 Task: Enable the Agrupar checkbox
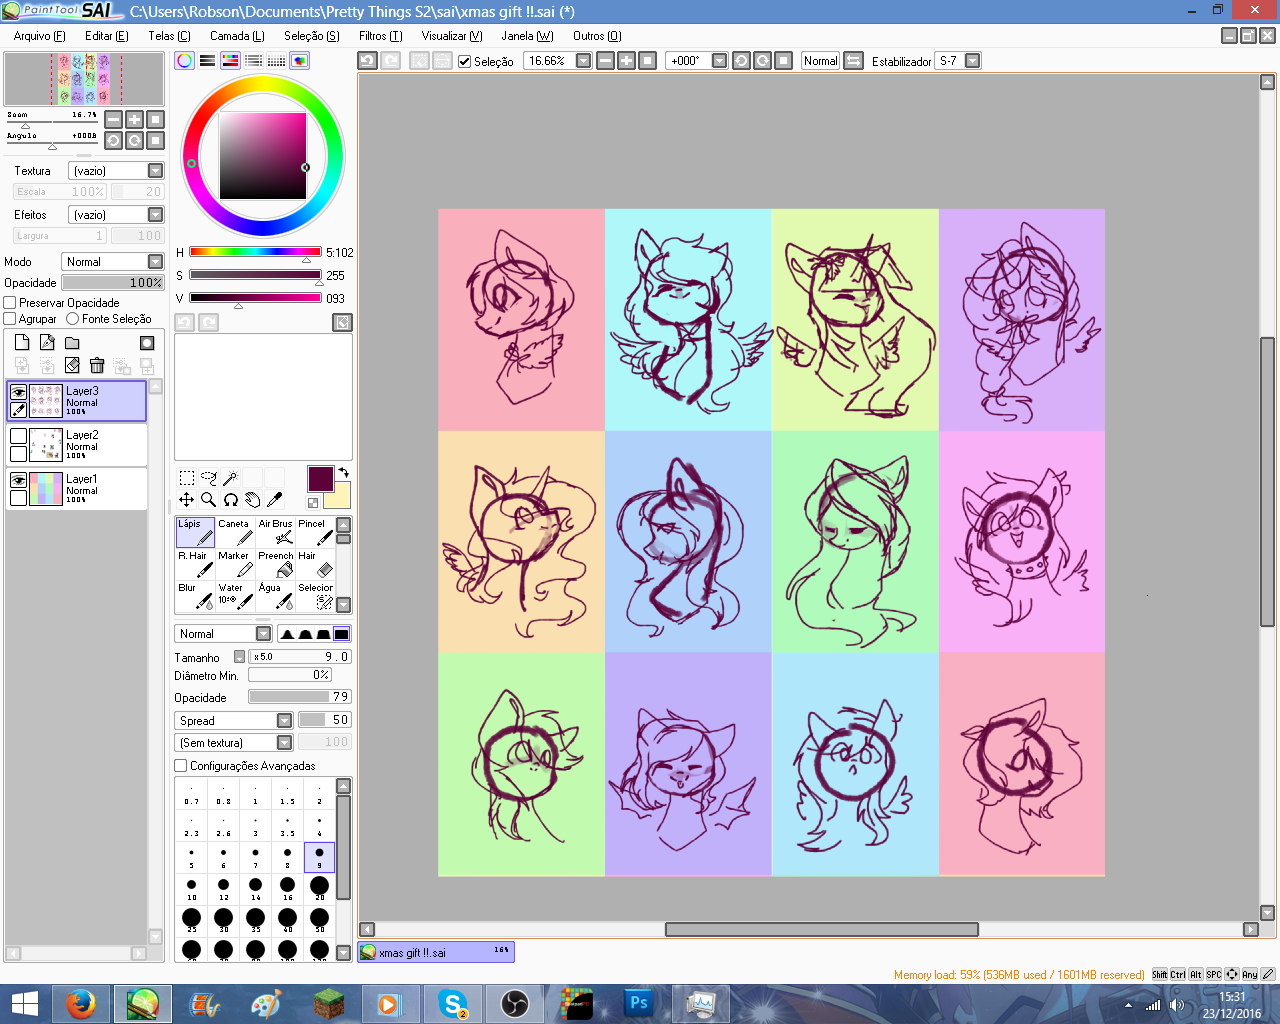[10, 318]
